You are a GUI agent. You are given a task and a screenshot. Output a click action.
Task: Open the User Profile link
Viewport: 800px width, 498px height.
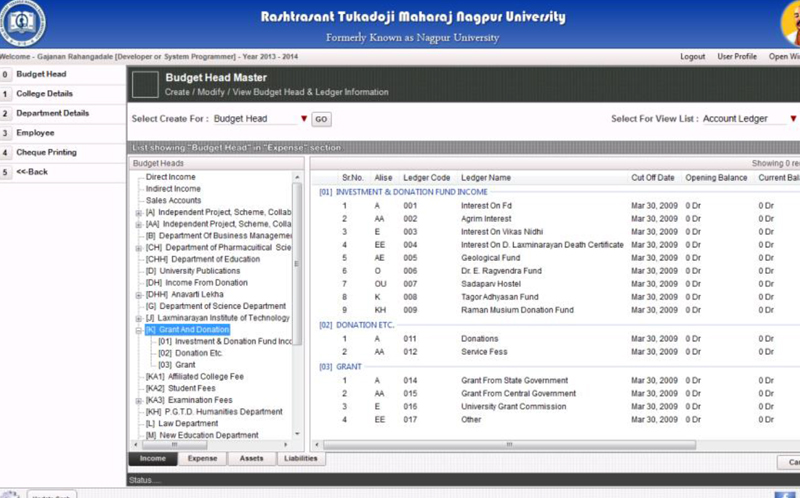pyautogui.click(x=737, y=57)
